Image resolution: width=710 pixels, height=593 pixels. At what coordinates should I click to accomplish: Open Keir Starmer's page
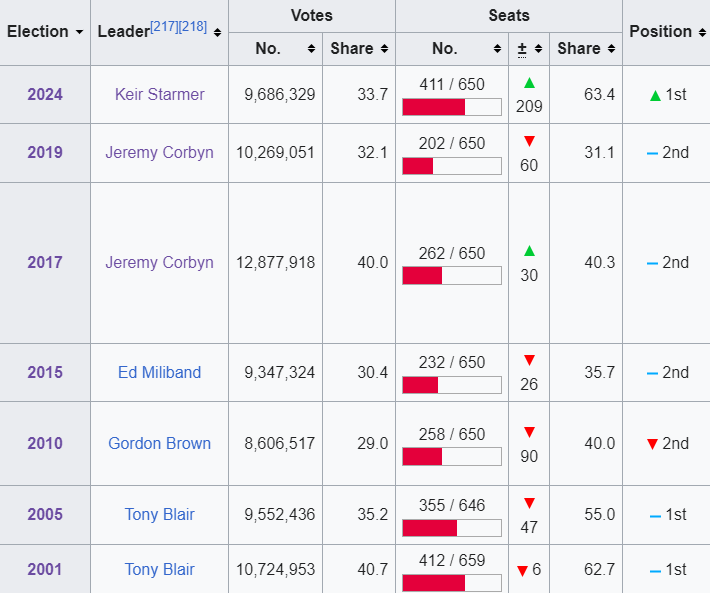[159, 95]
